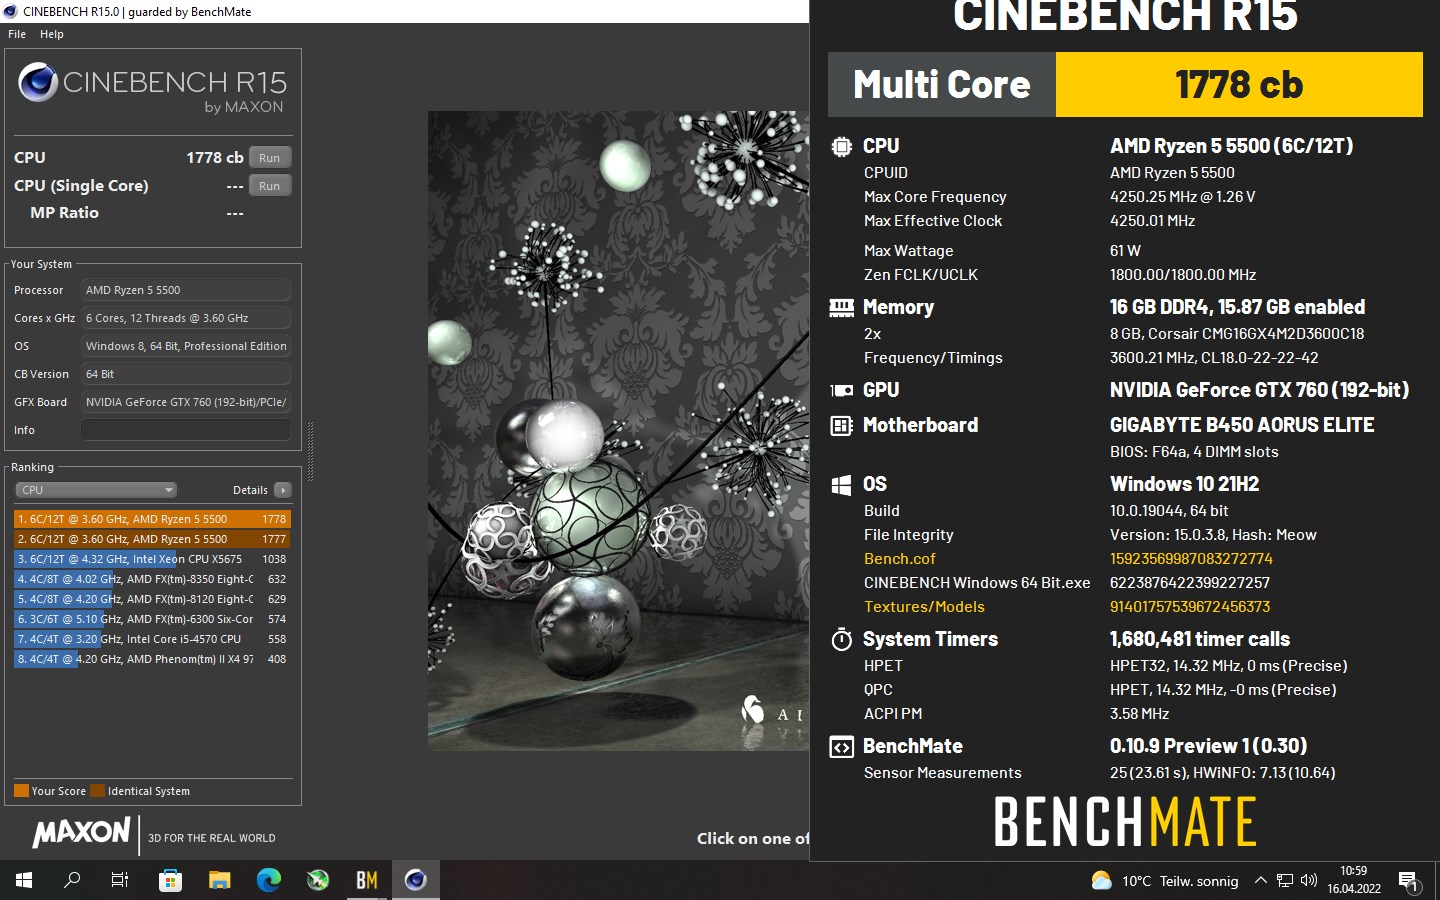Image resolution: width=1440 pixels, height=900 pixels.
Task: Click the BENCHMATE logo at panel bottom
Action: coord(1125,822)
